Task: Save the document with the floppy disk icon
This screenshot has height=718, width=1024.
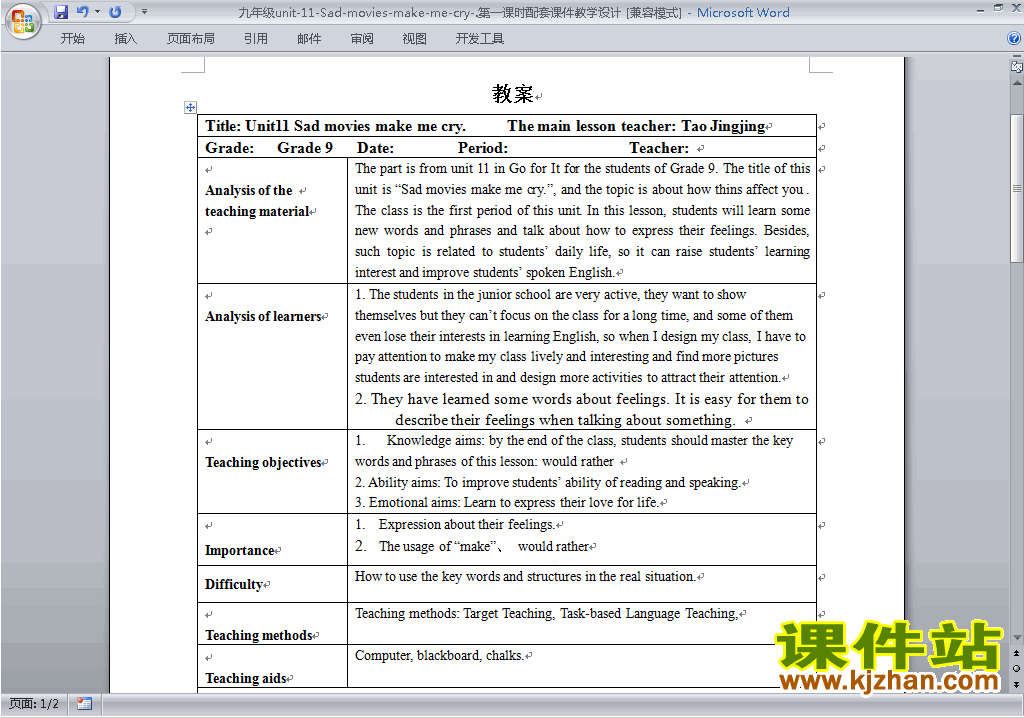Action: pyautogui.click(x=61, y=12)
